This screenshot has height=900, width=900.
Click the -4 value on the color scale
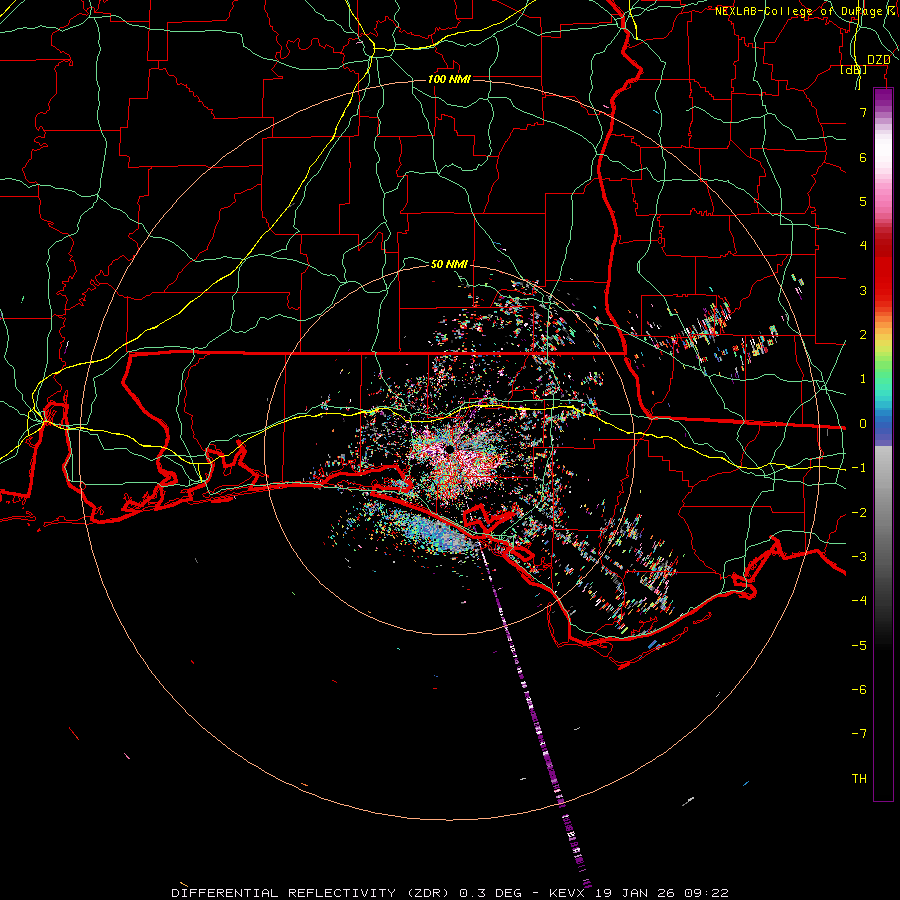tap(859, 600)
